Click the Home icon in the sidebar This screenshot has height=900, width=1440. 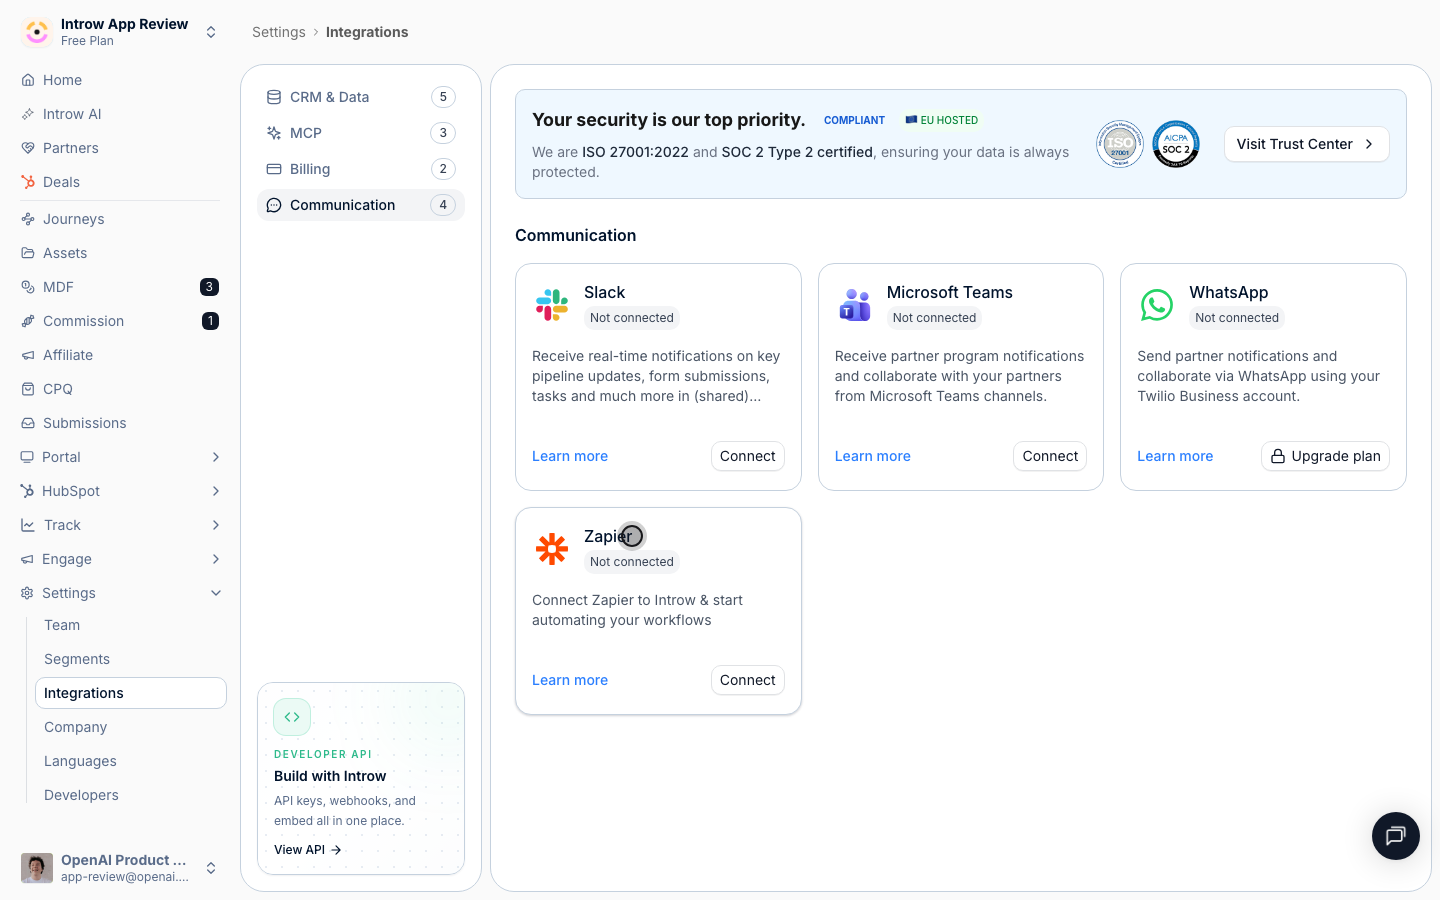click(x=28, y=80)
